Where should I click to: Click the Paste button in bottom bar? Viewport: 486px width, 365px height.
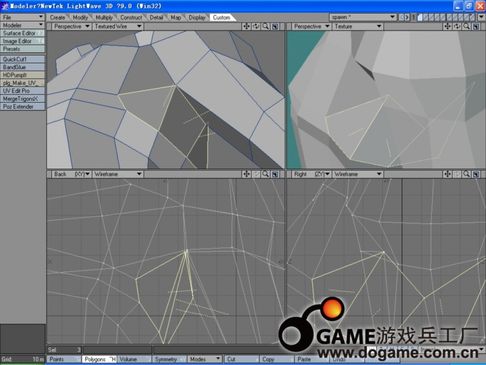(x=312, y=359)
